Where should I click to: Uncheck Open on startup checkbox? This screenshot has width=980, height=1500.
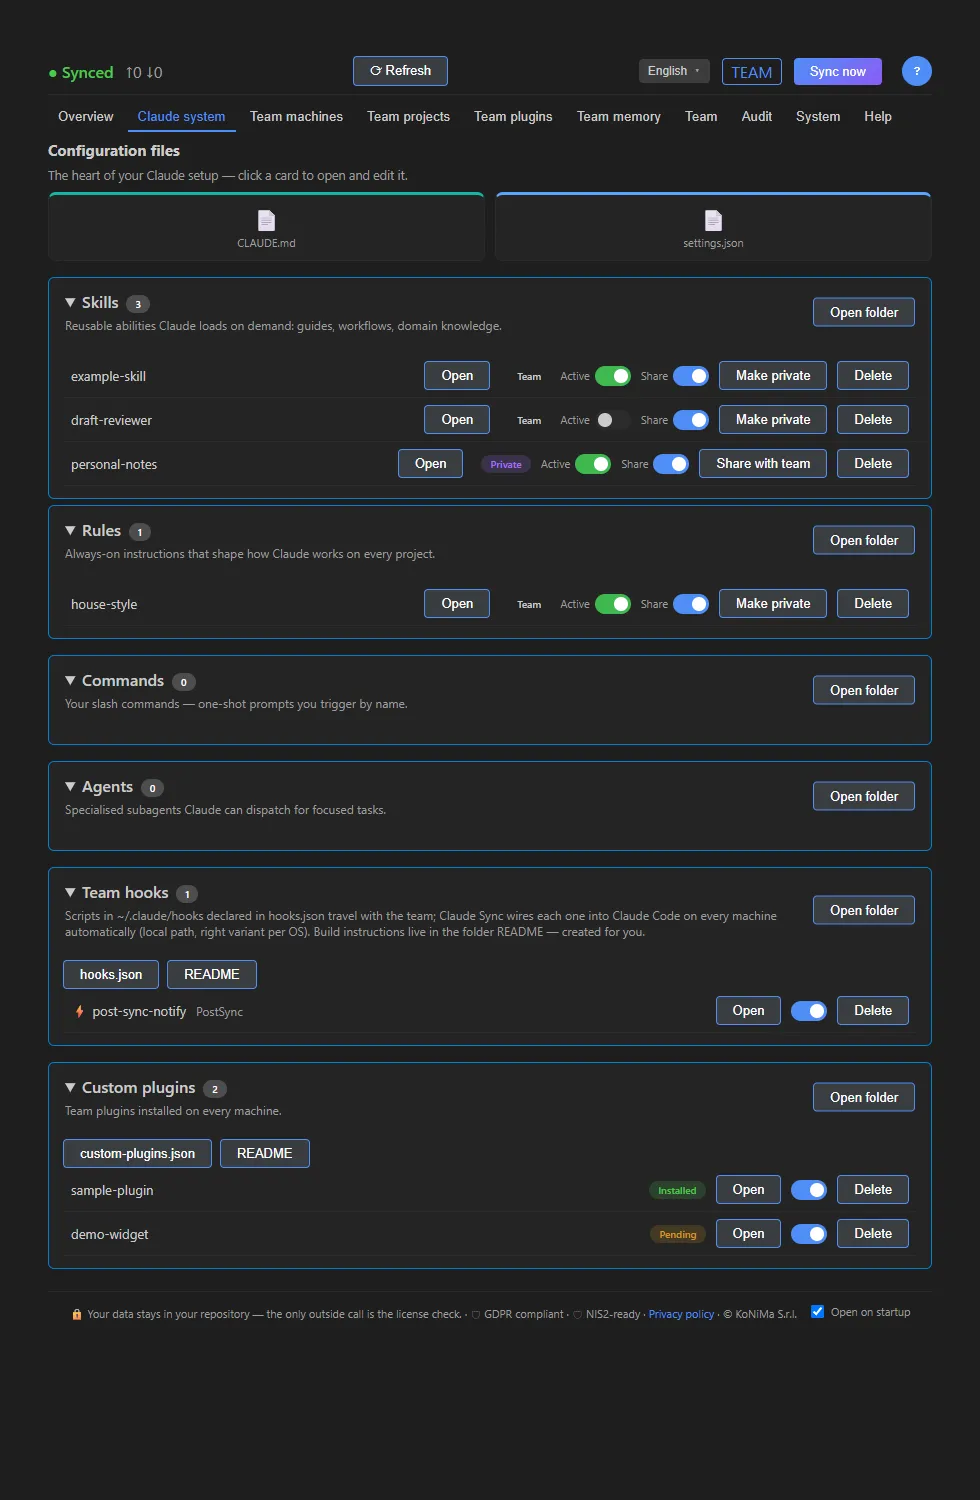tap(817, 1312)
